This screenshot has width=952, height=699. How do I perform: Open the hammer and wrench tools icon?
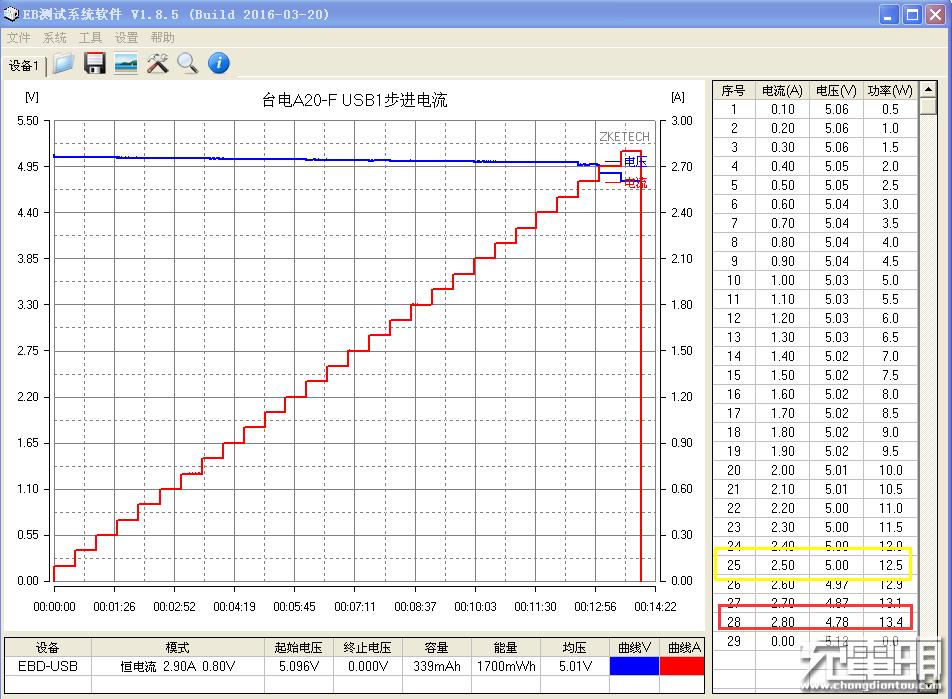coord(157,64)
